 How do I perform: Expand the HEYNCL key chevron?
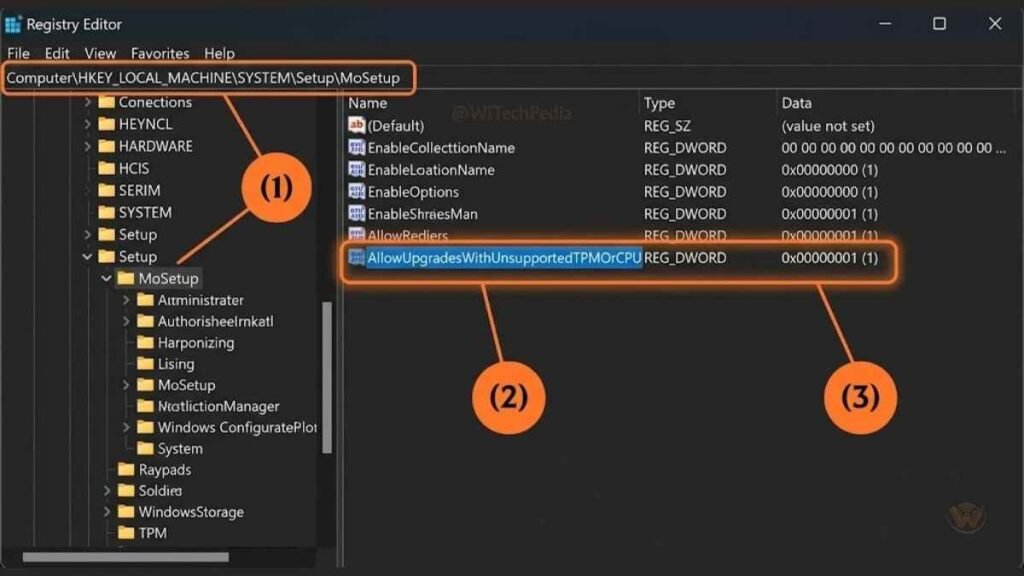pos(88,124)
